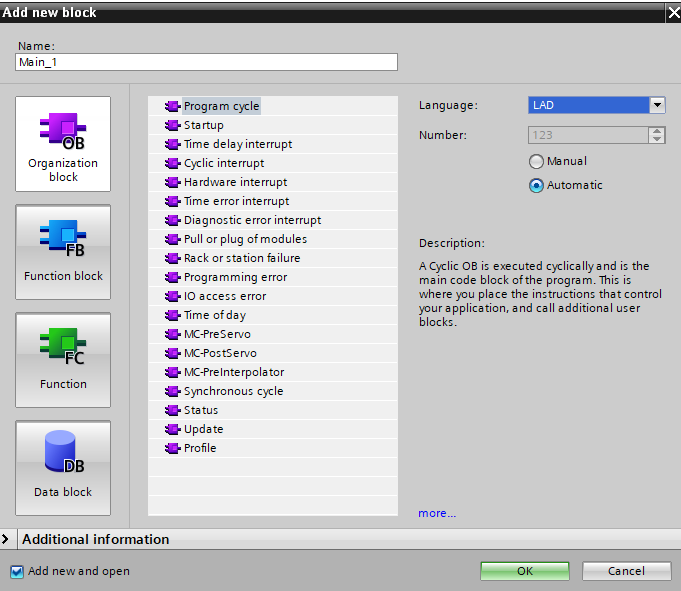Click the Cancel button

[627, 571]
